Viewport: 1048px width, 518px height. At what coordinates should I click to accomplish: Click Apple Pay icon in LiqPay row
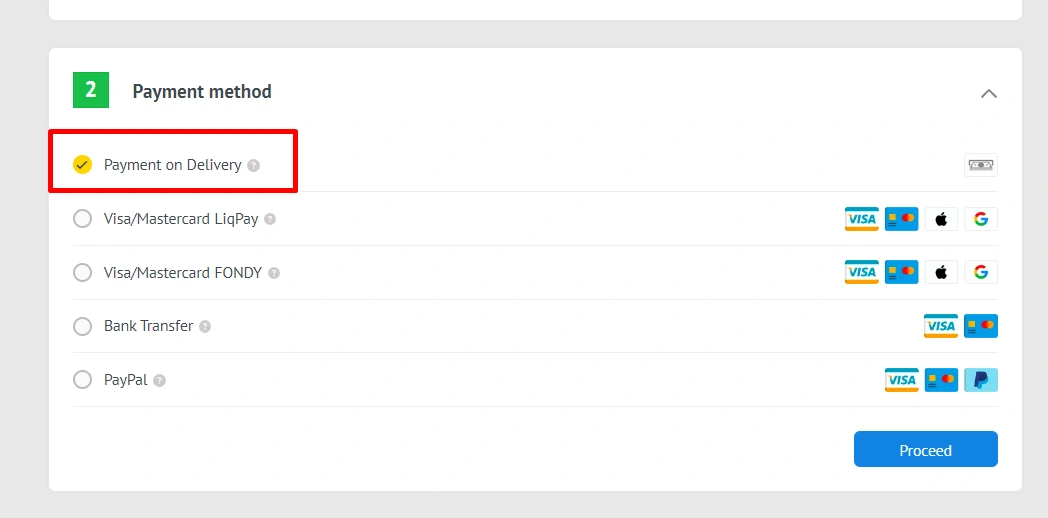point(941,219)
